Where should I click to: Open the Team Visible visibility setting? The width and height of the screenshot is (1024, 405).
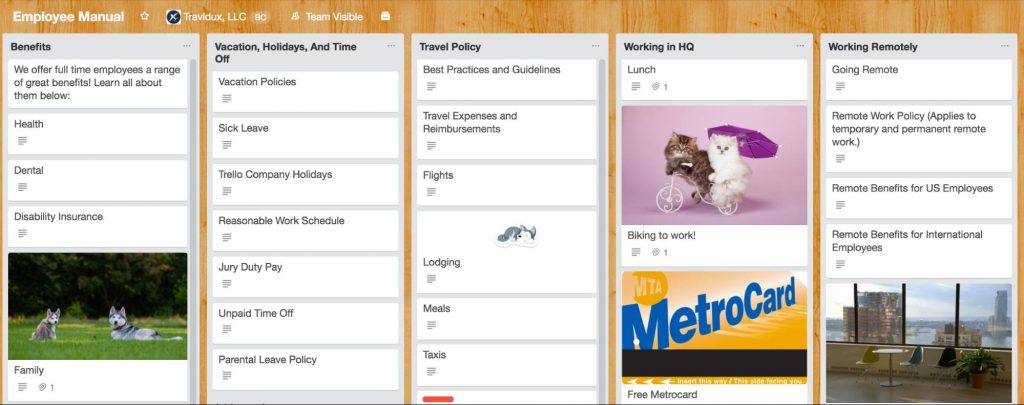pos(327,17)
